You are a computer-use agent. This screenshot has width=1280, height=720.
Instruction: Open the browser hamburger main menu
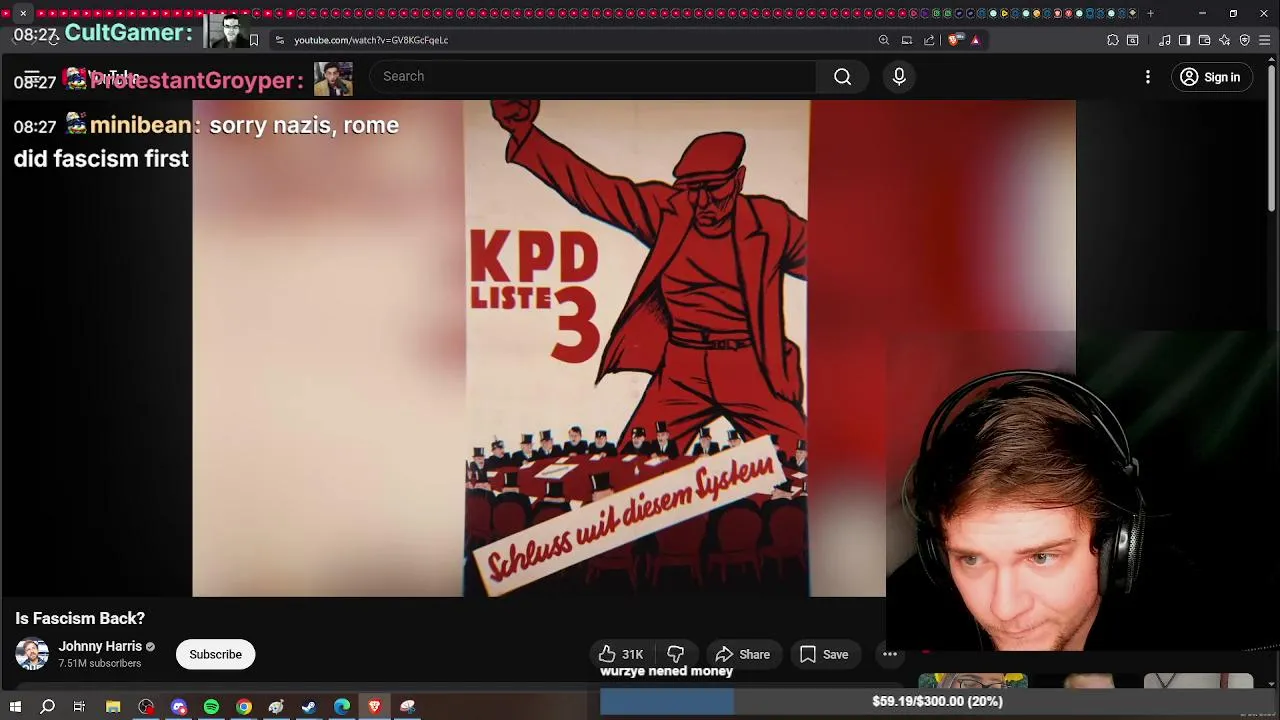pyautogui.click(x=1264, y=40)
